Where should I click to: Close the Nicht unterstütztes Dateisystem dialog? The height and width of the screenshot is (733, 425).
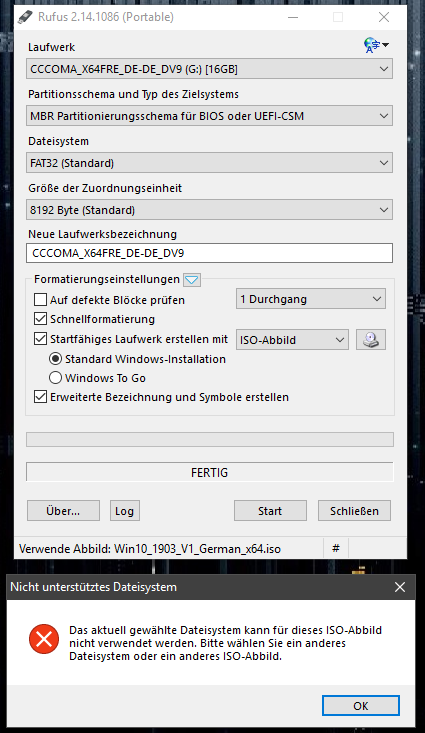(400, 587)
